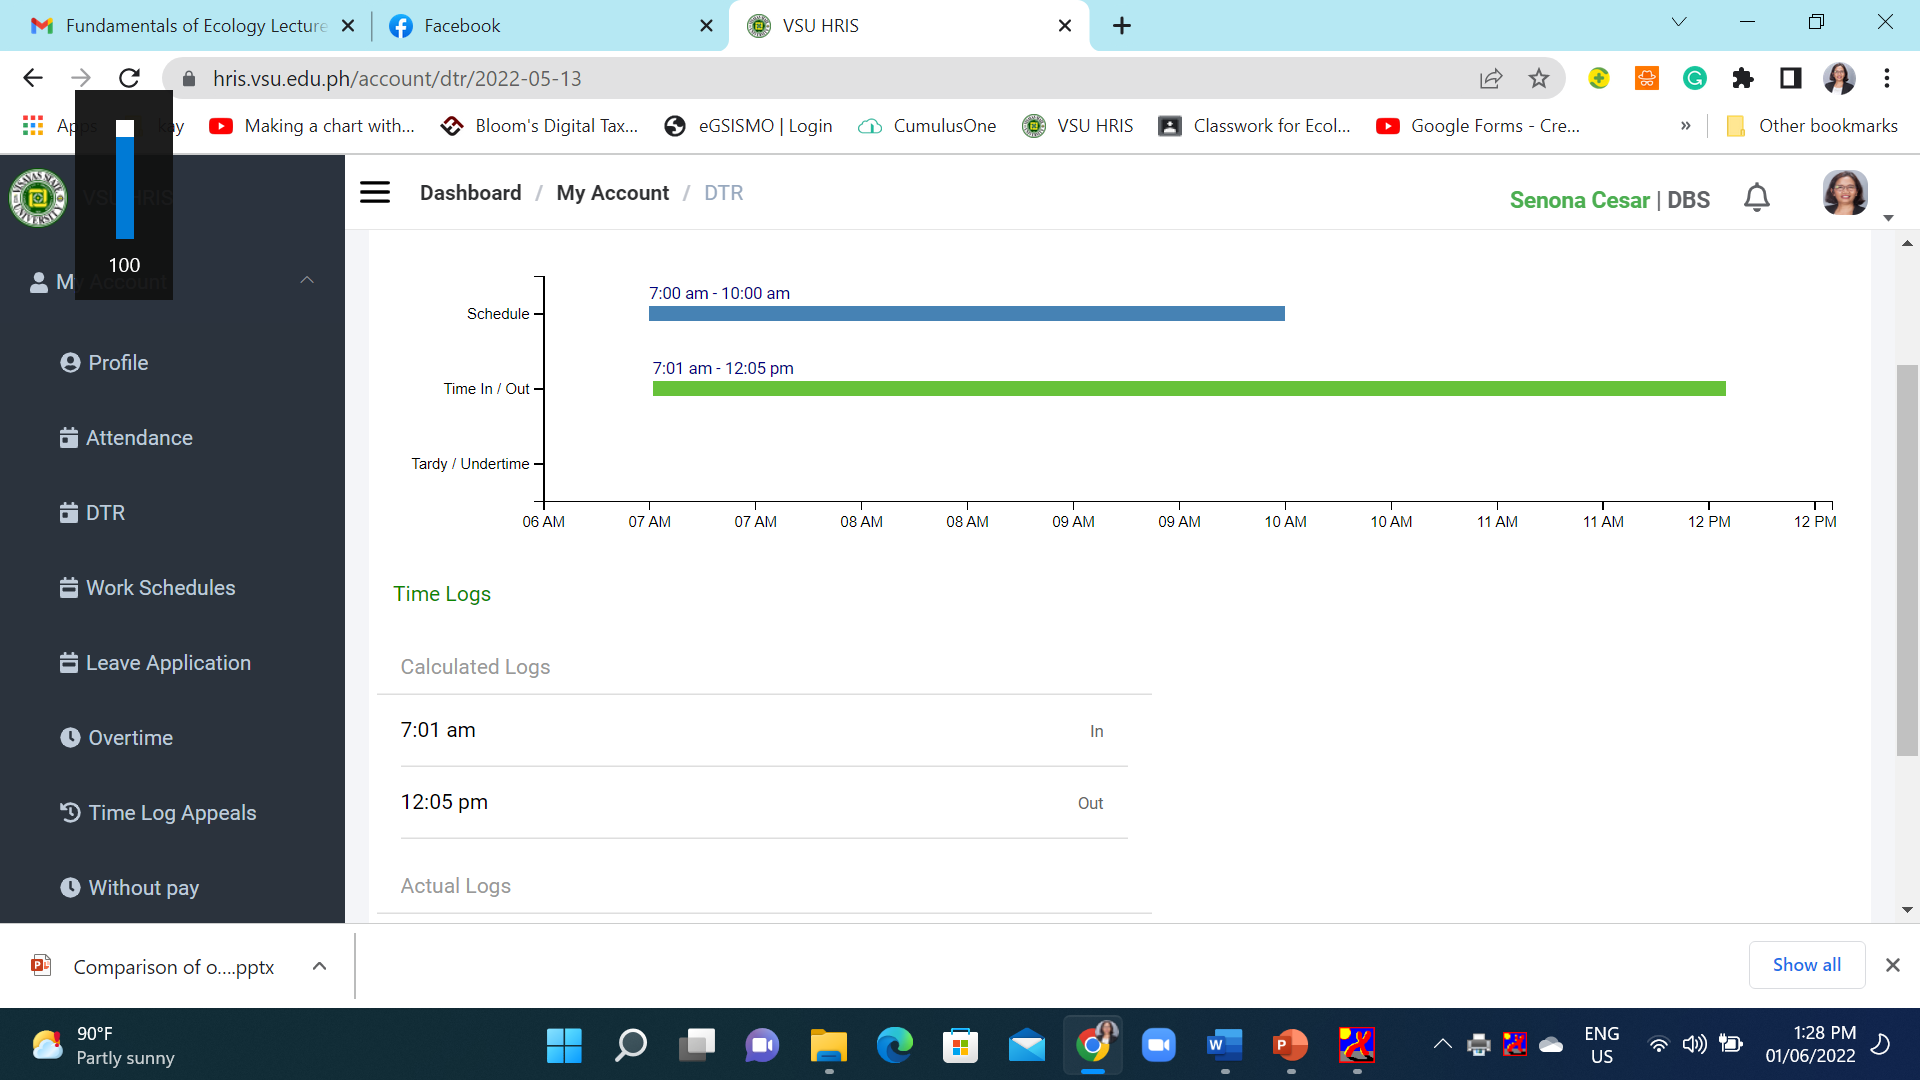The height and width of the screenshot is (1080, 1920).
Task: Toggle the browser side panel
Action: tap(1790, 79)
